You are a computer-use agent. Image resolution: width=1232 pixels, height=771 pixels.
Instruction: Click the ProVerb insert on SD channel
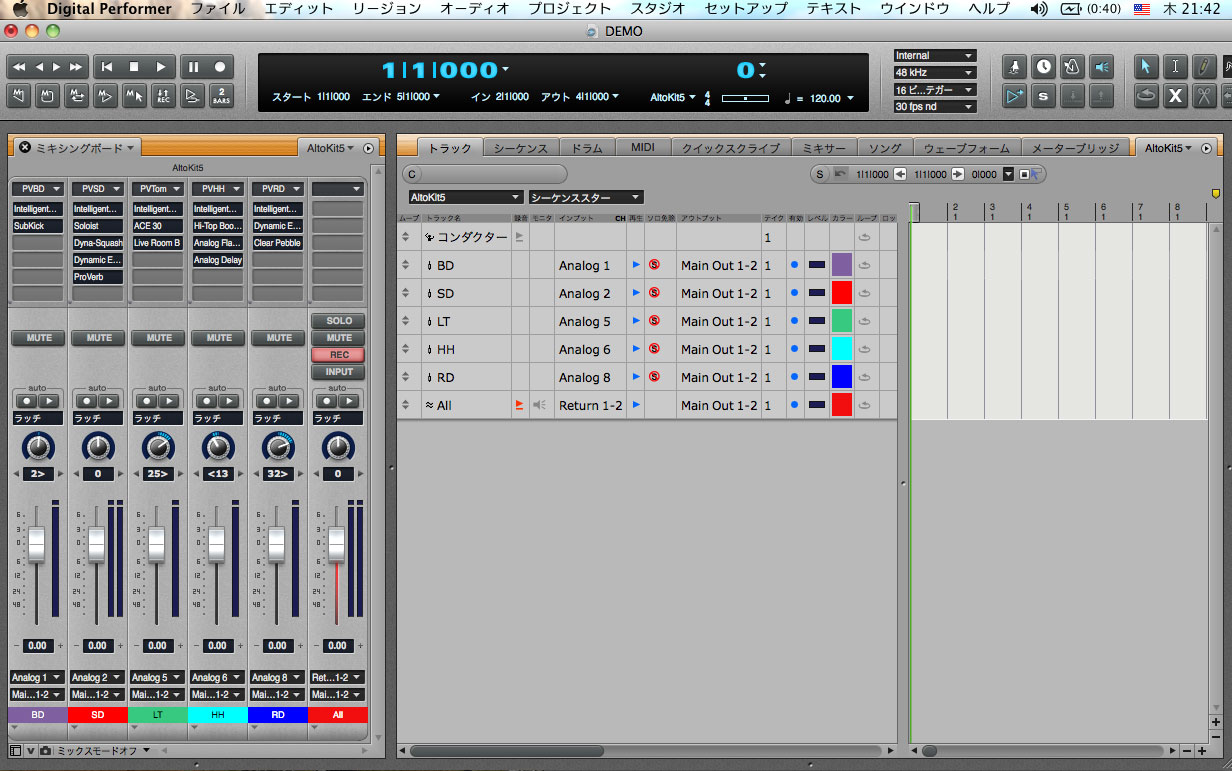click(x=99, y=277)
